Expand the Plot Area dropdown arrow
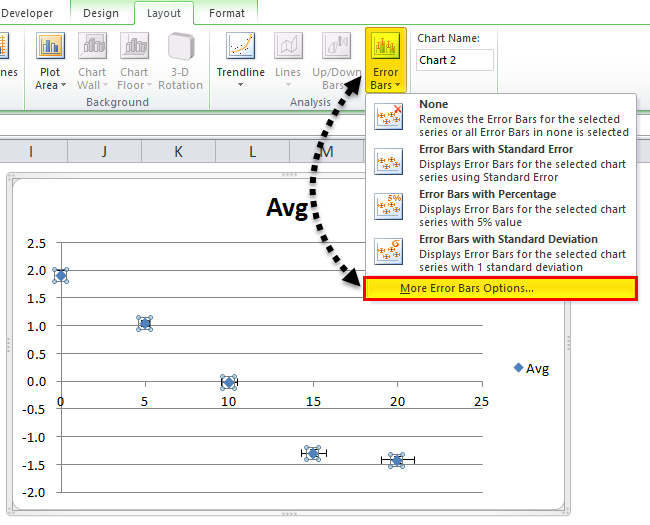650x525 pixels. pos(63,85)
